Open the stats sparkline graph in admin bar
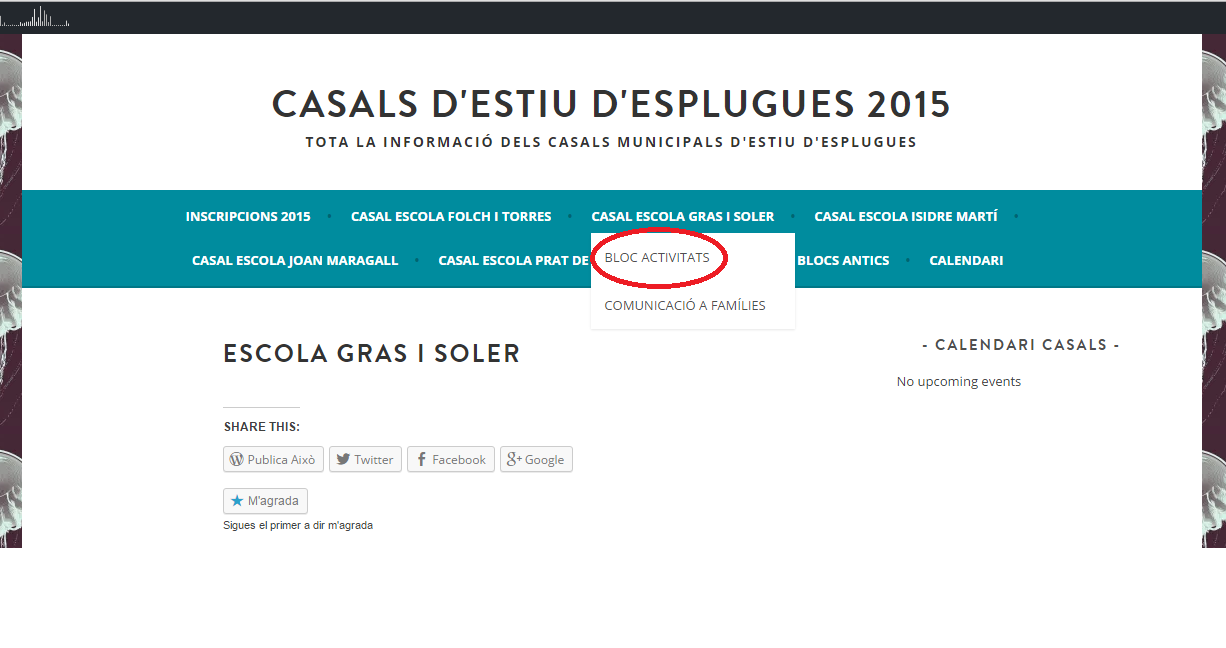This screenshot has width=1226, height=648. (36, 17)
